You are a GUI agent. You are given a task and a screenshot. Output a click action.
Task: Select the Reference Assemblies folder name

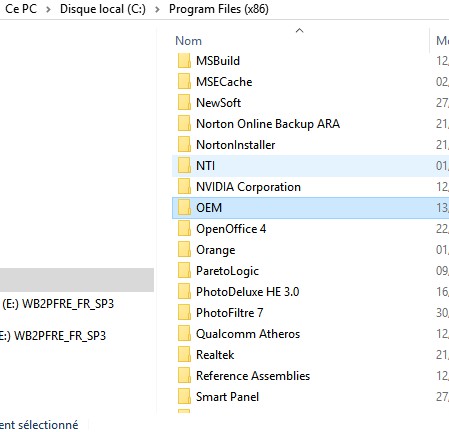click(253, 376)
